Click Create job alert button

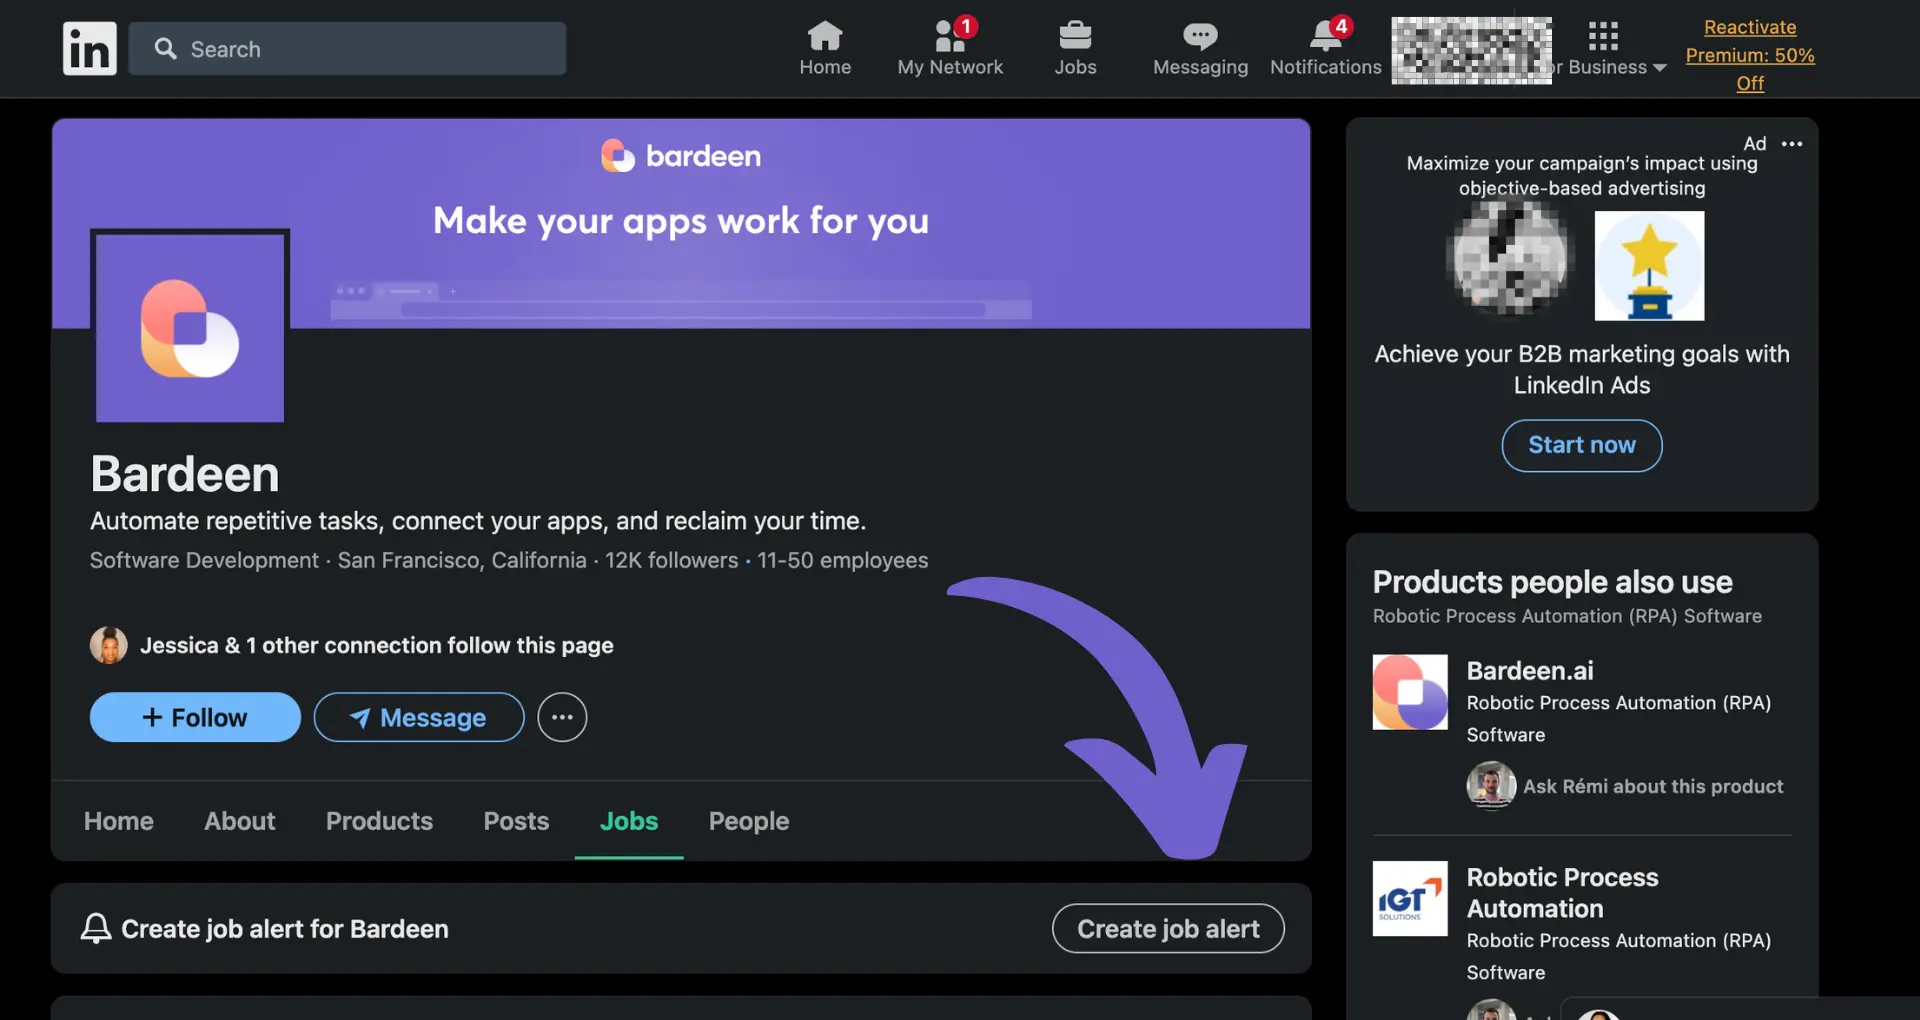point(1168,928)
